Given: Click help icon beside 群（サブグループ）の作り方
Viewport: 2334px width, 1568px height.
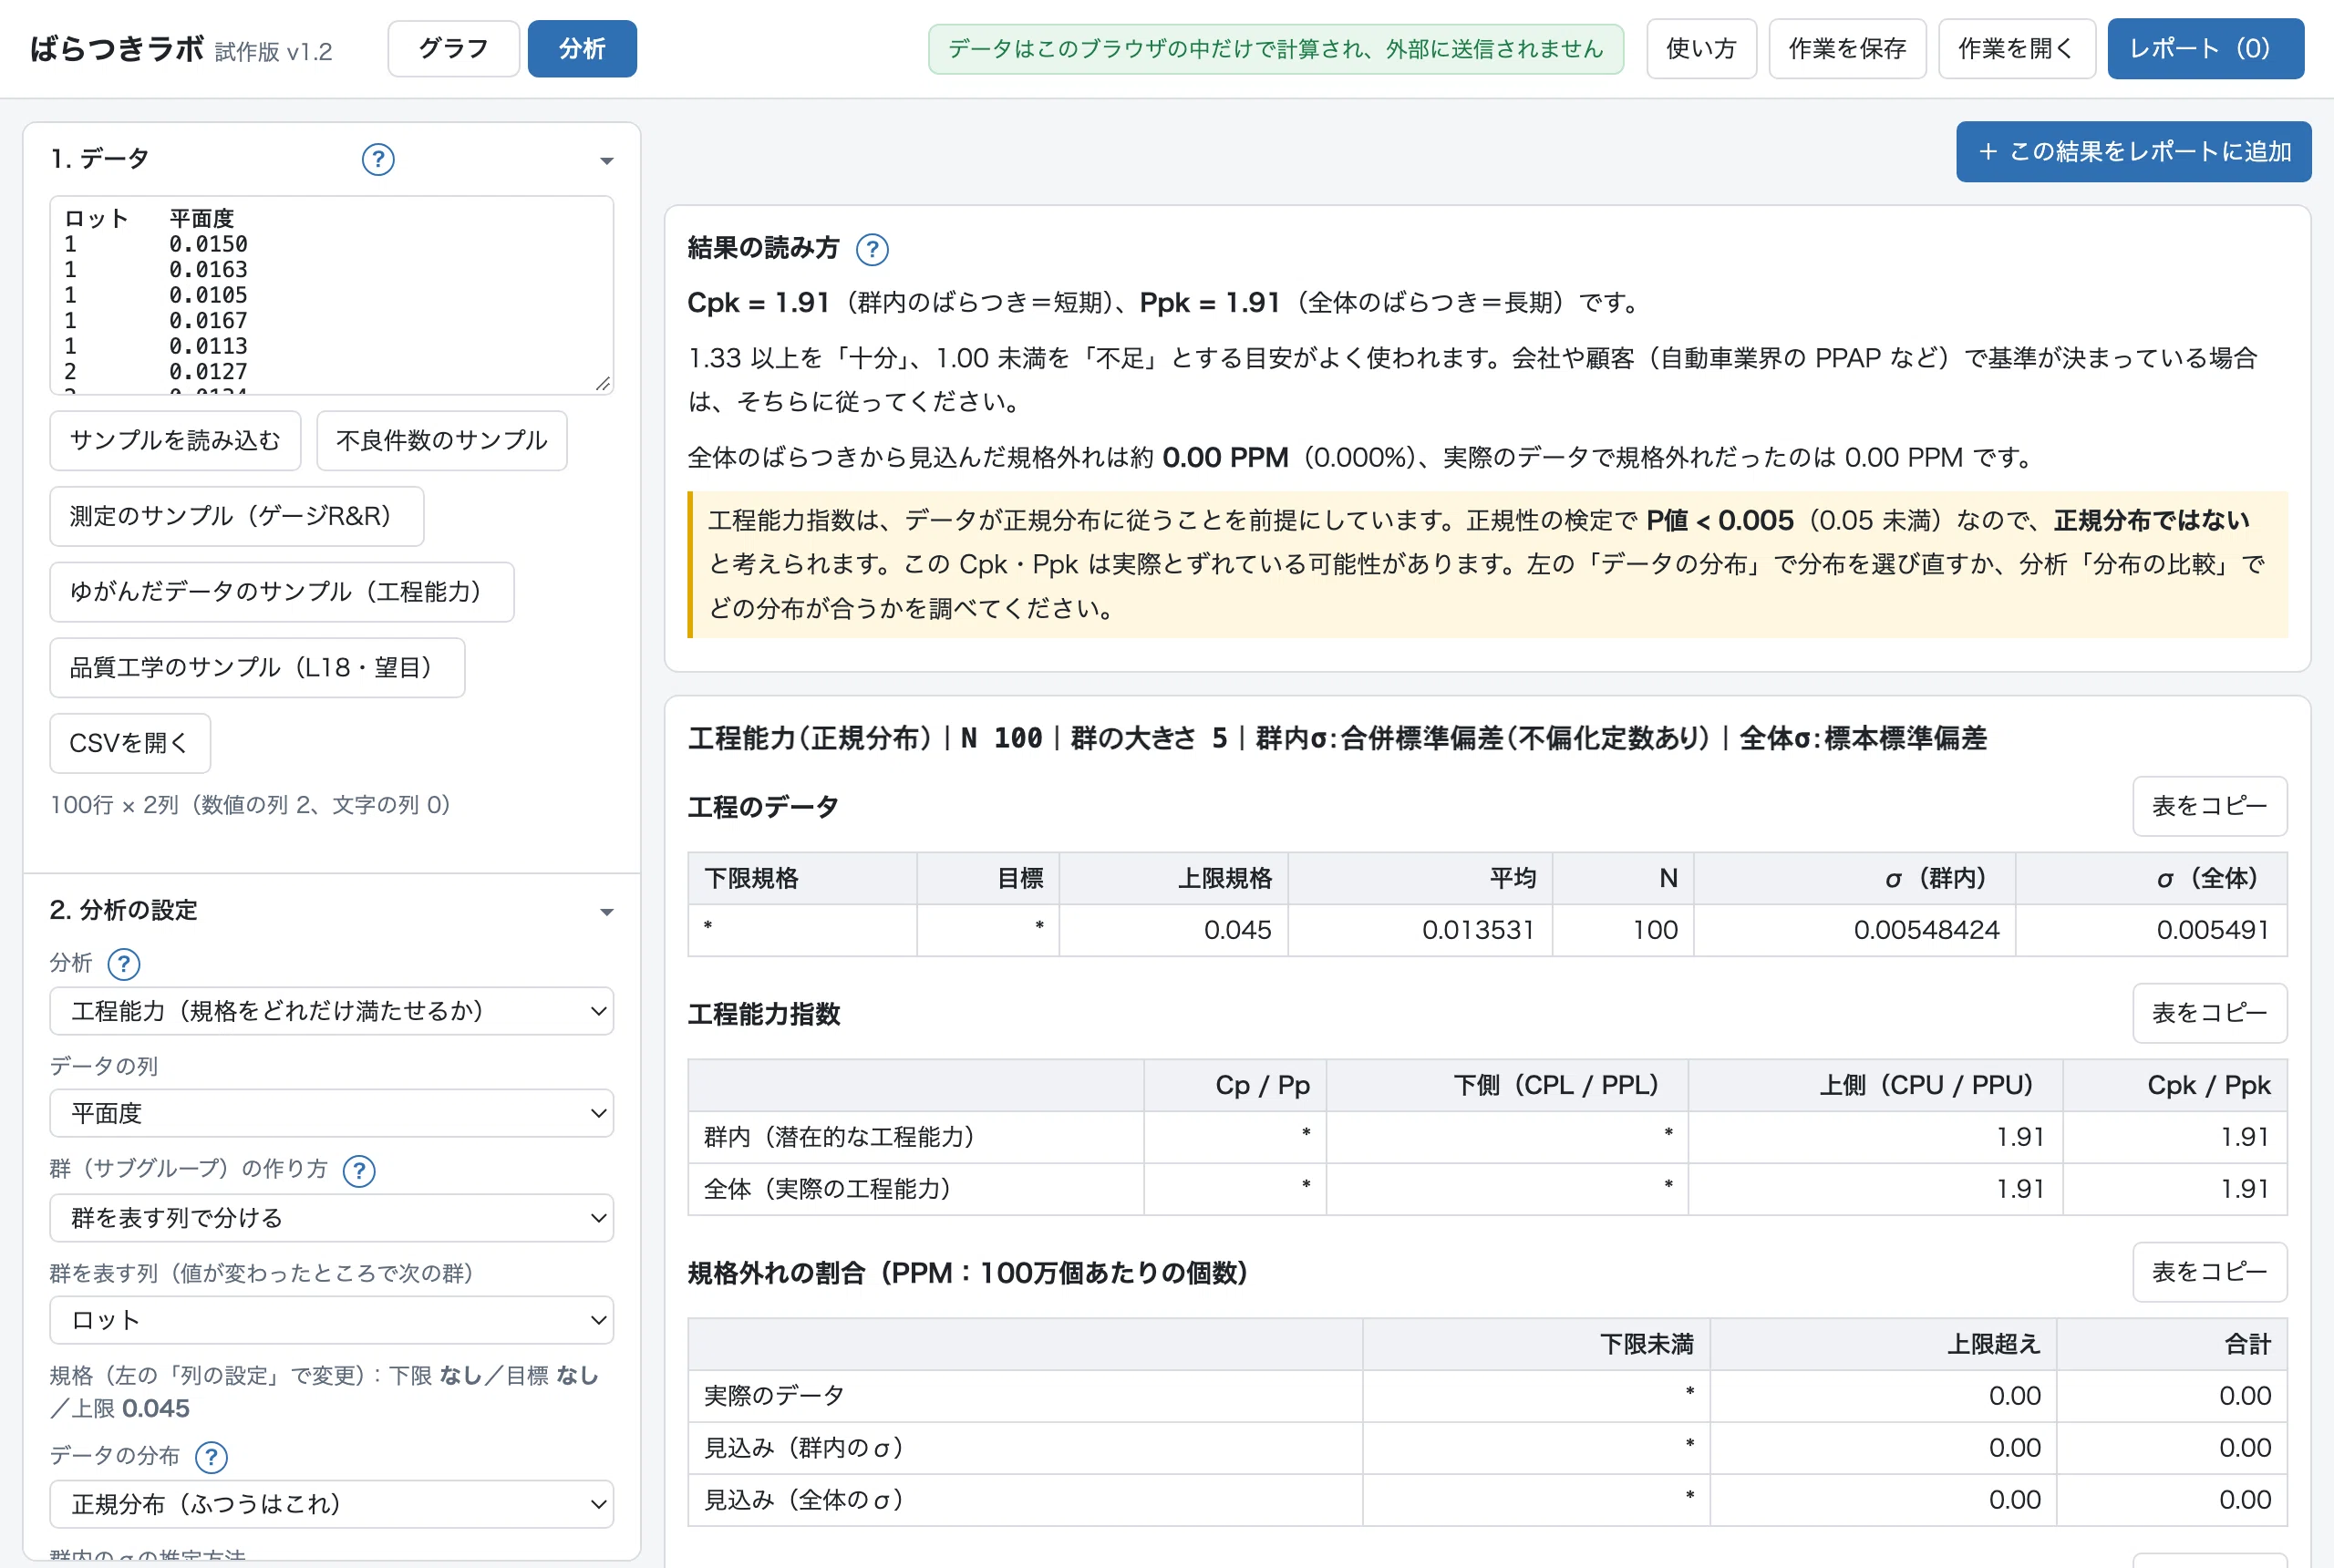Looking at the screenshot, I should click(x=359, y=1170).
